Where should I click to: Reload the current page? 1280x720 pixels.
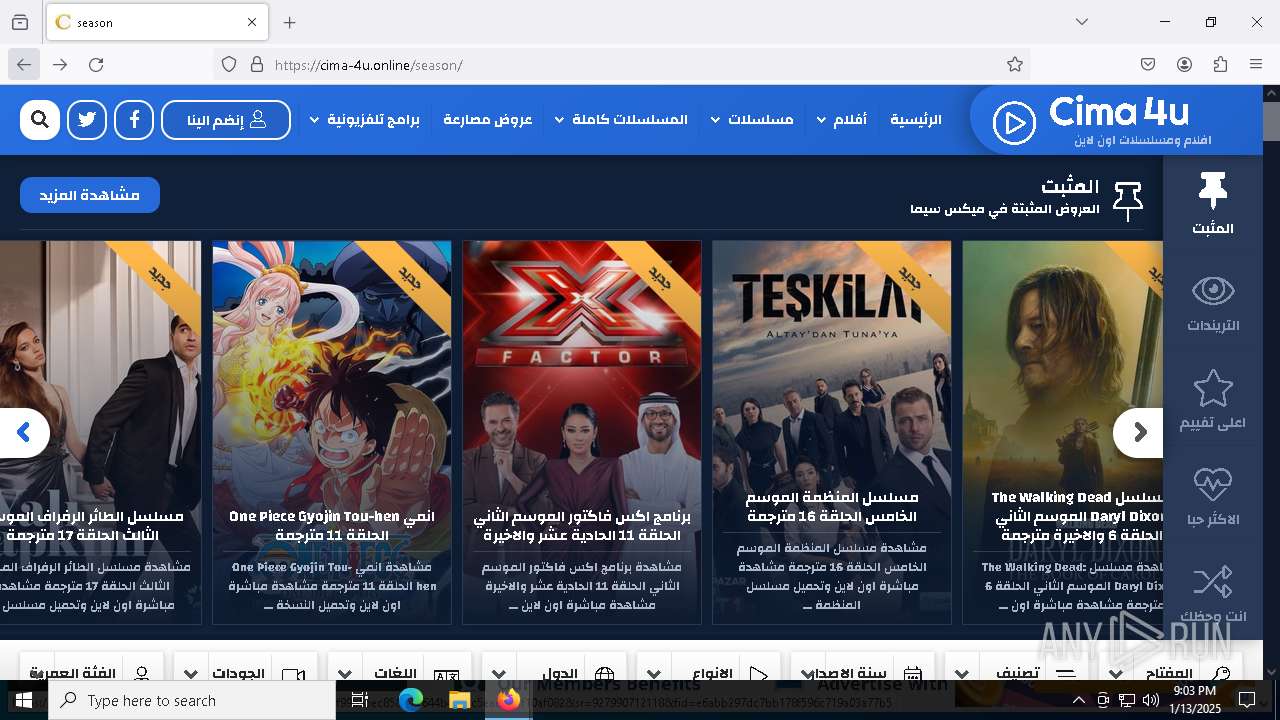coord(96,64)
